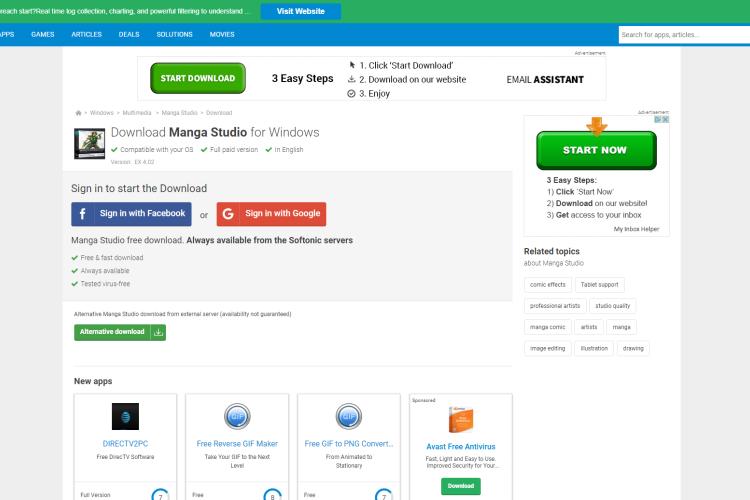Click the 'Related topics' heading

click(551, 251)
